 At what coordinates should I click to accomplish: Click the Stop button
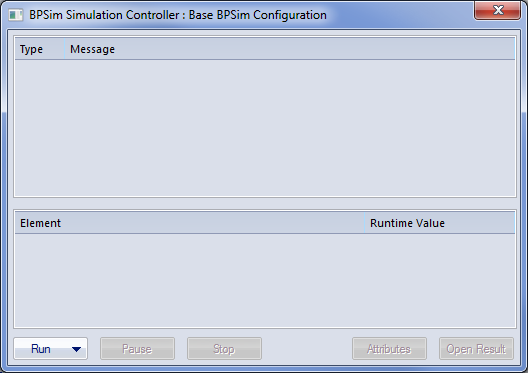tap(224, 349)
